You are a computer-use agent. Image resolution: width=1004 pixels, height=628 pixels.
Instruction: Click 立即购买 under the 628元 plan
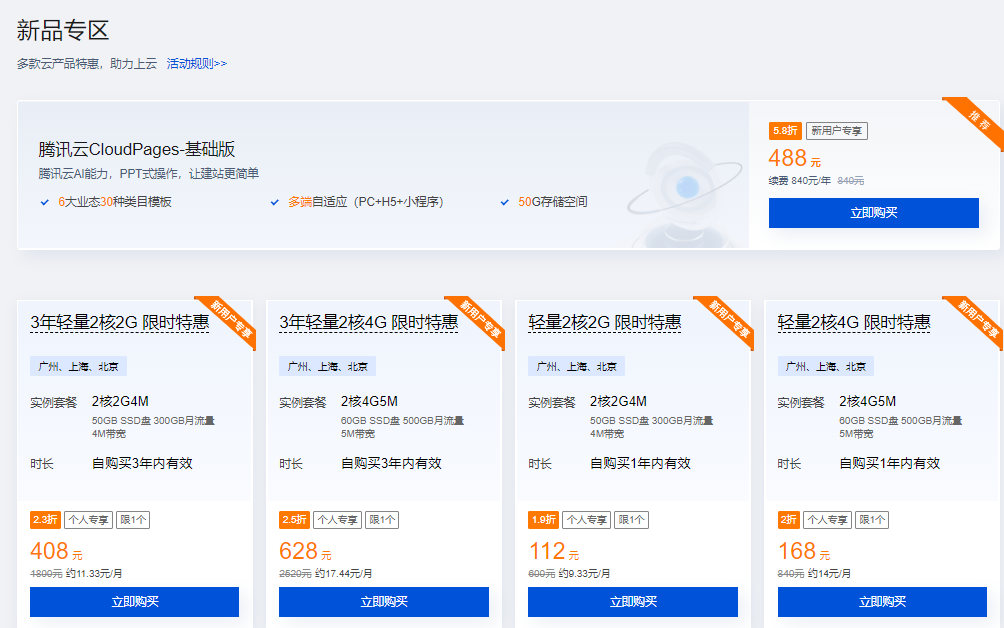(384, 602)
